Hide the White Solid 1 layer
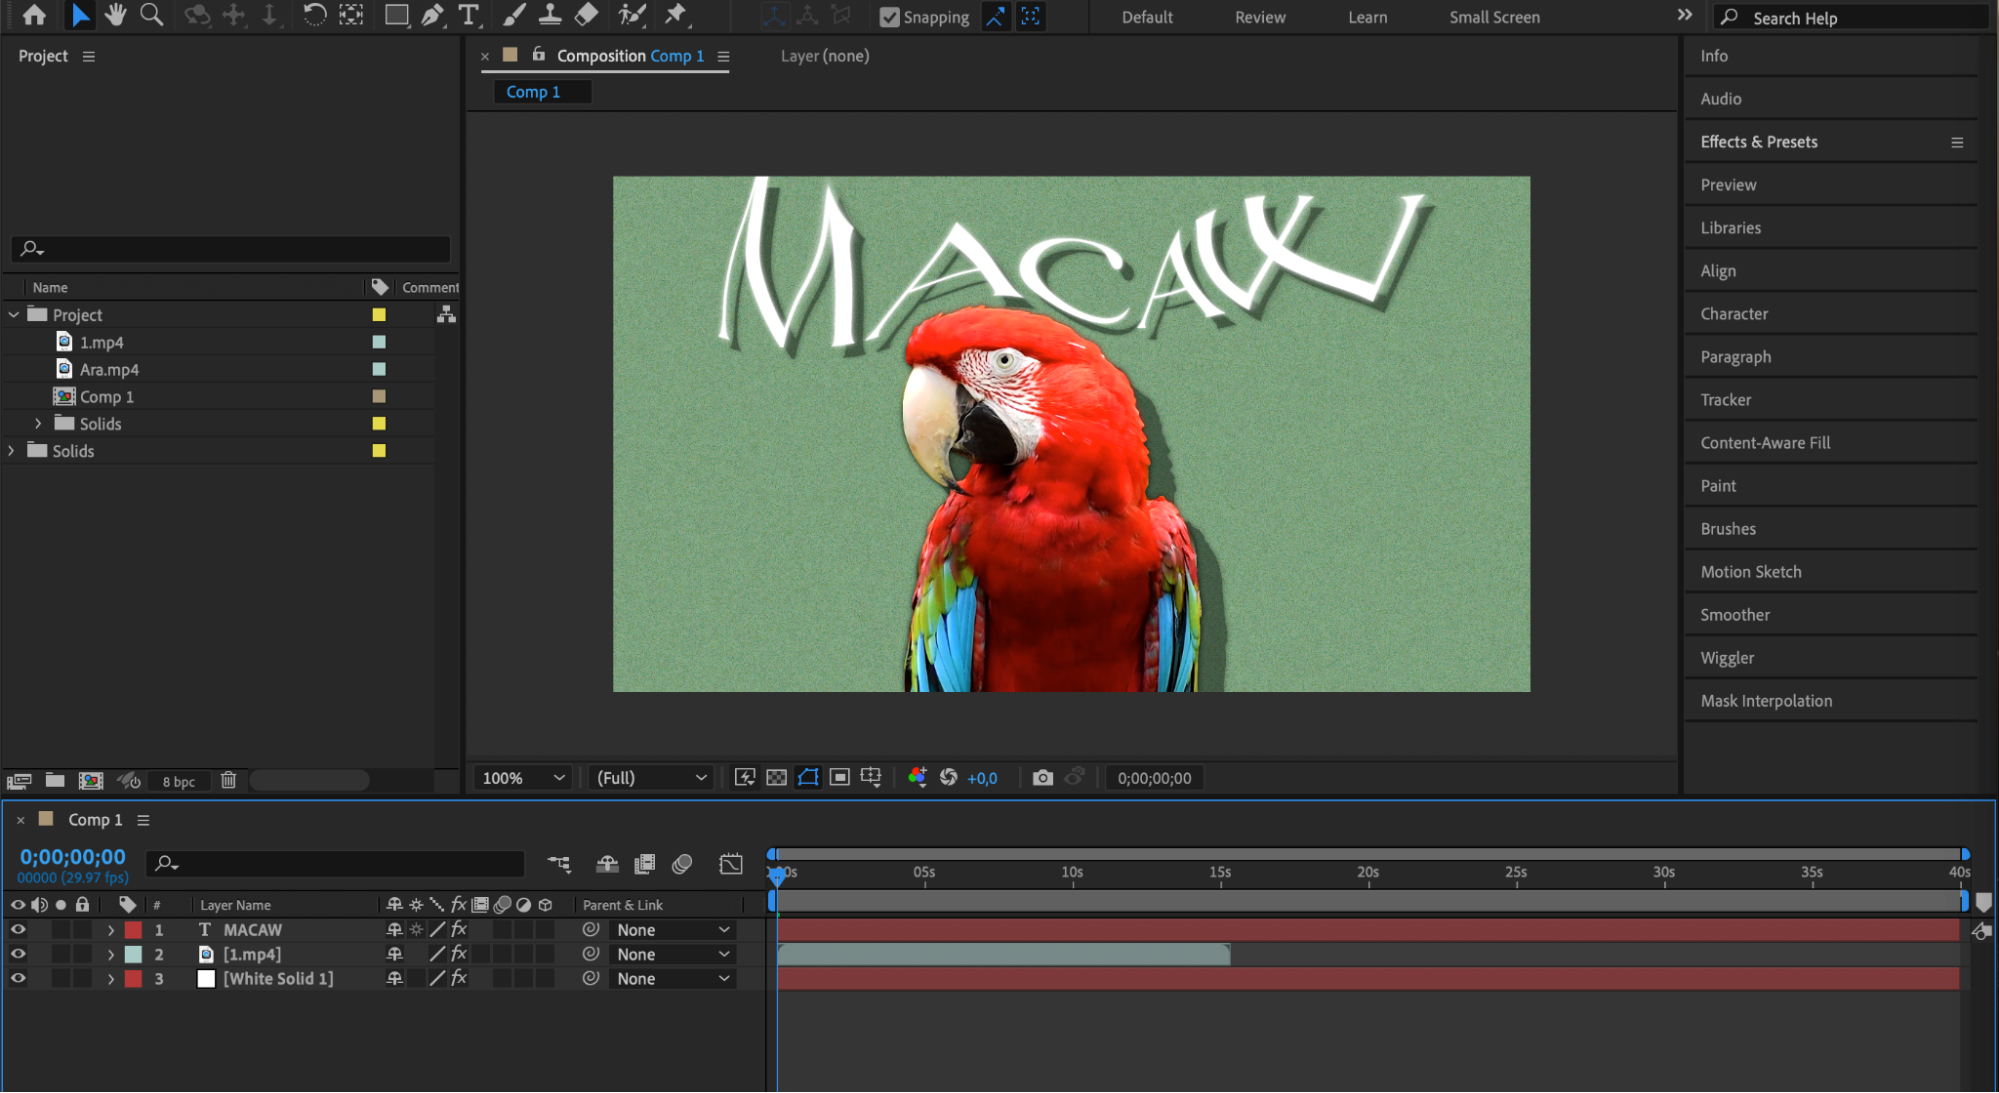This screenshot has height=1093, width=1999. [18, 978]
